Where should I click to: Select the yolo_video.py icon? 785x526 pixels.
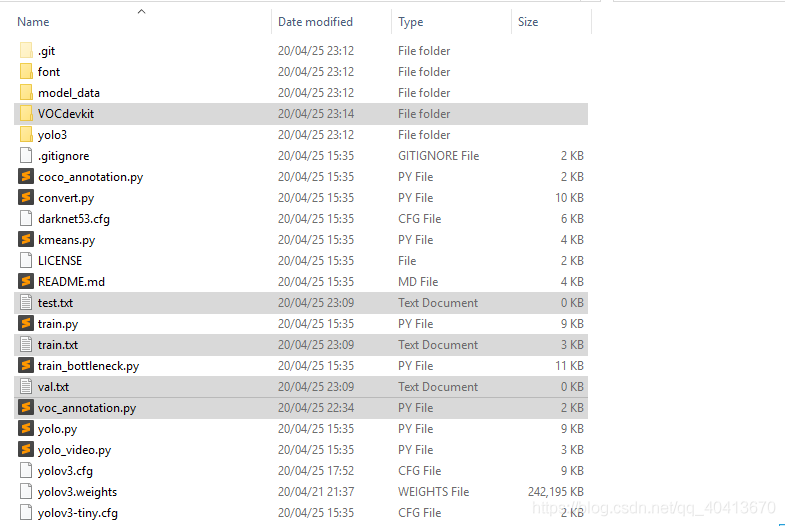(26, 450)
